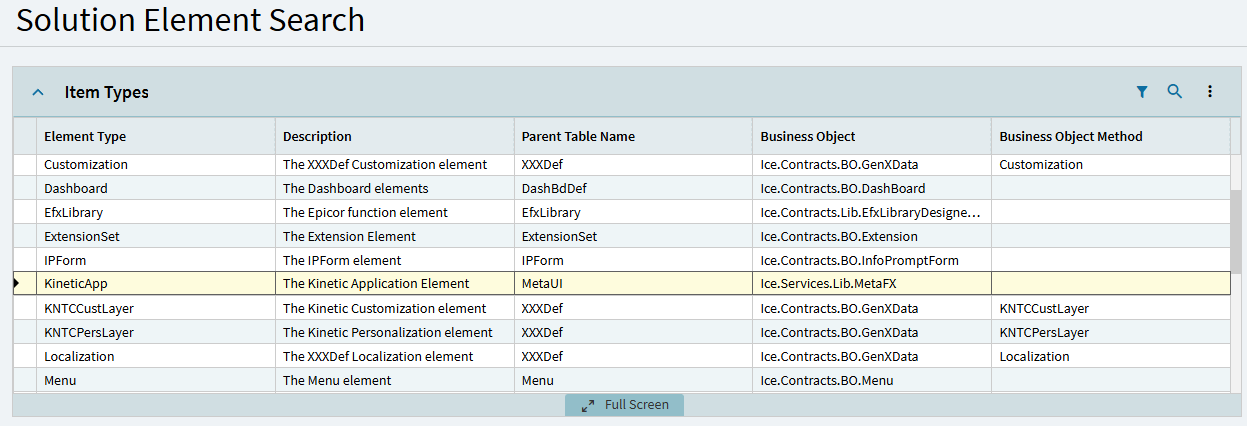The height and width of the screenshot is (426, 1247).
Task: Collapse the Item Types panel chevron
Action: coord(38,92)
